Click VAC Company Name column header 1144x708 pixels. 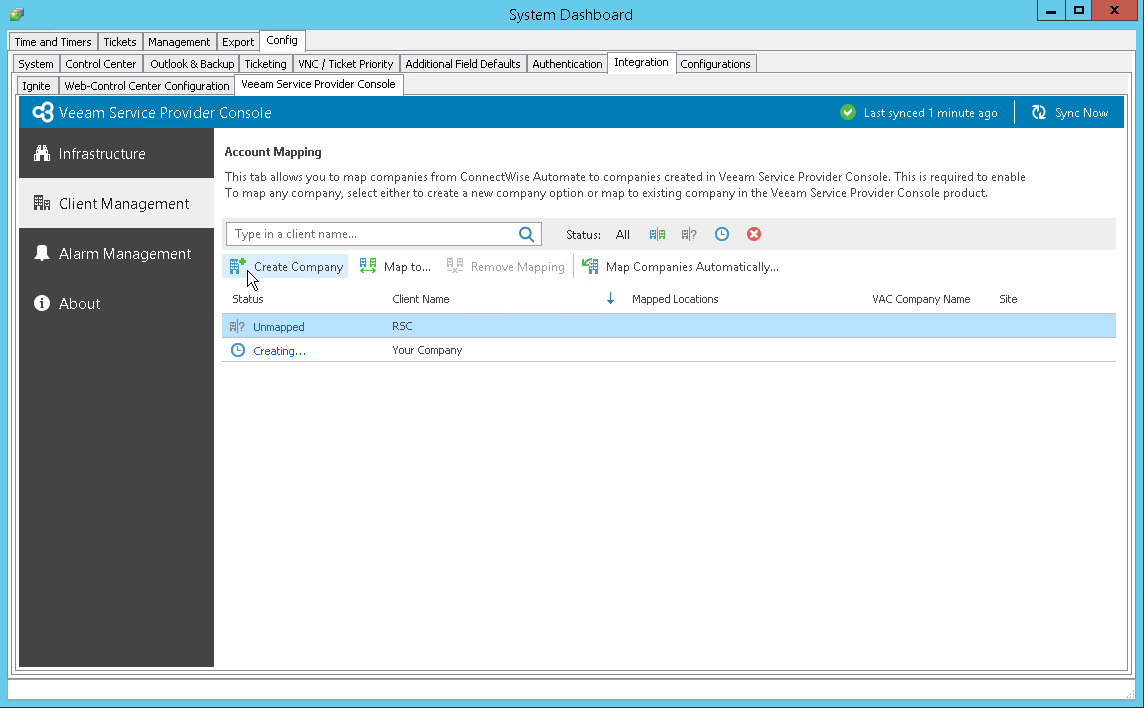[921, 299]
